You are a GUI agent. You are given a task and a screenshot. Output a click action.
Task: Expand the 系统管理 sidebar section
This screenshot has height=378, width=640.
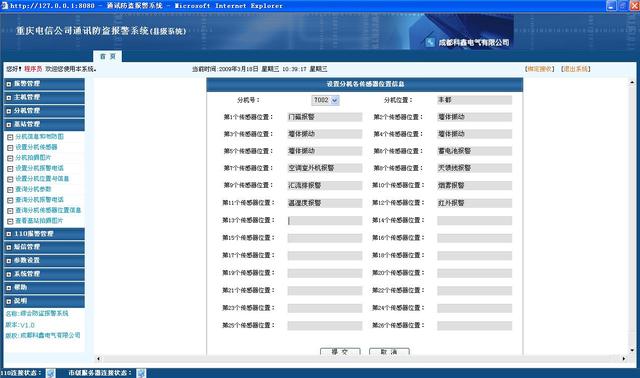coord(44,274)
